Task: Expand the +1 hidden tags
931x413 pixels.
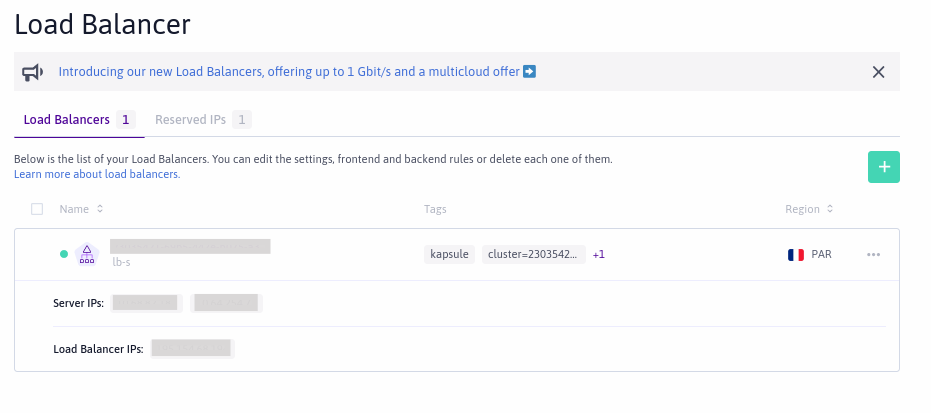Action: point(599,254)
